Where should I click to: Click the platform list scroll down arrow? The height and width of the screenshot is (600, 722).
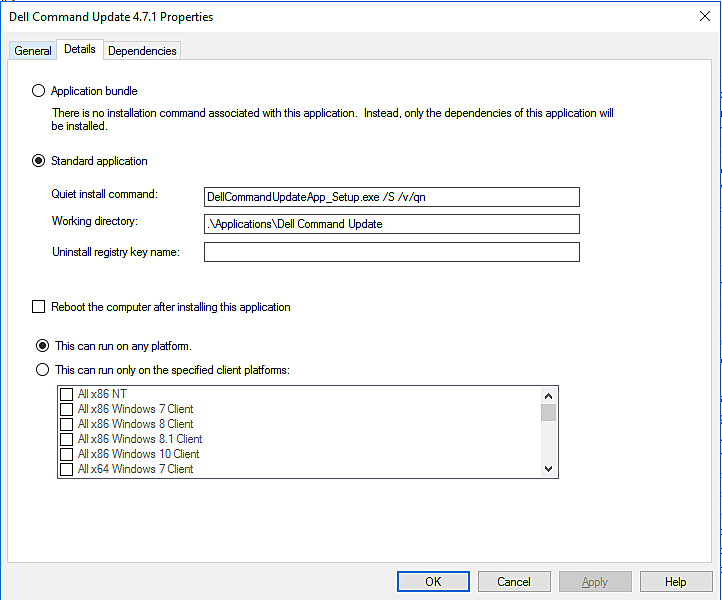click(548, 469)
